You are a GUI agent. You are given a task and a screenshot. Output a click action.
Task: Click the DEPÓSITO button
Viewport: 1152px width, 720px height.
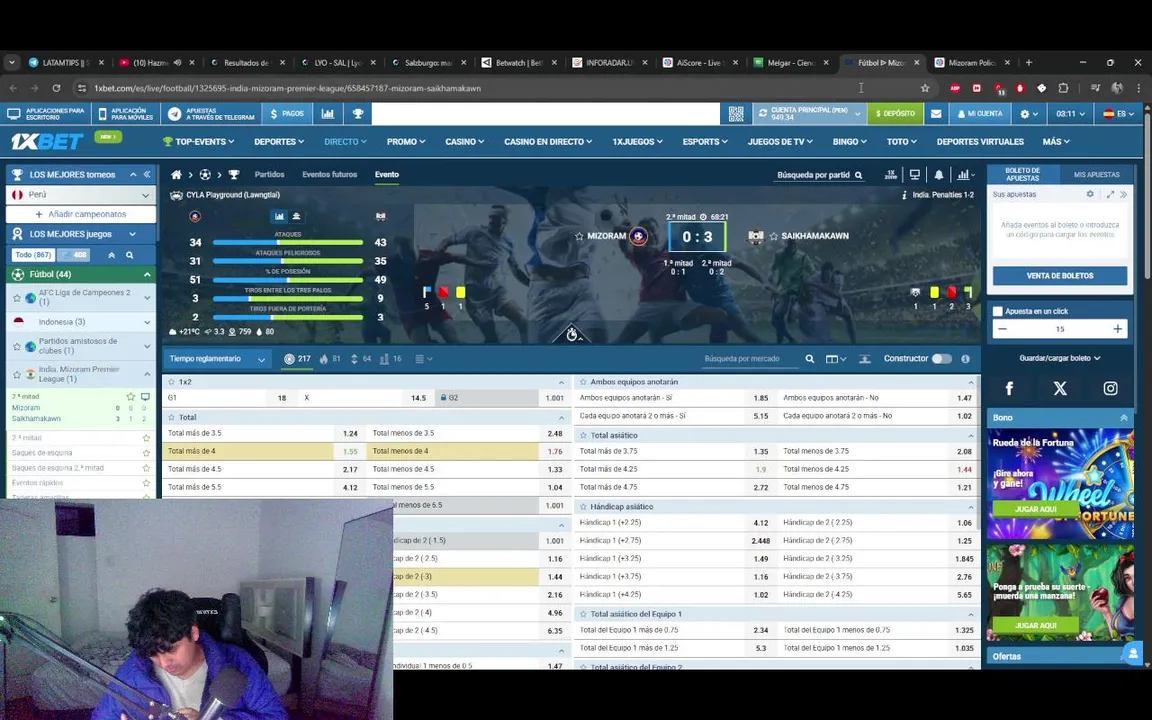(895, 114)
